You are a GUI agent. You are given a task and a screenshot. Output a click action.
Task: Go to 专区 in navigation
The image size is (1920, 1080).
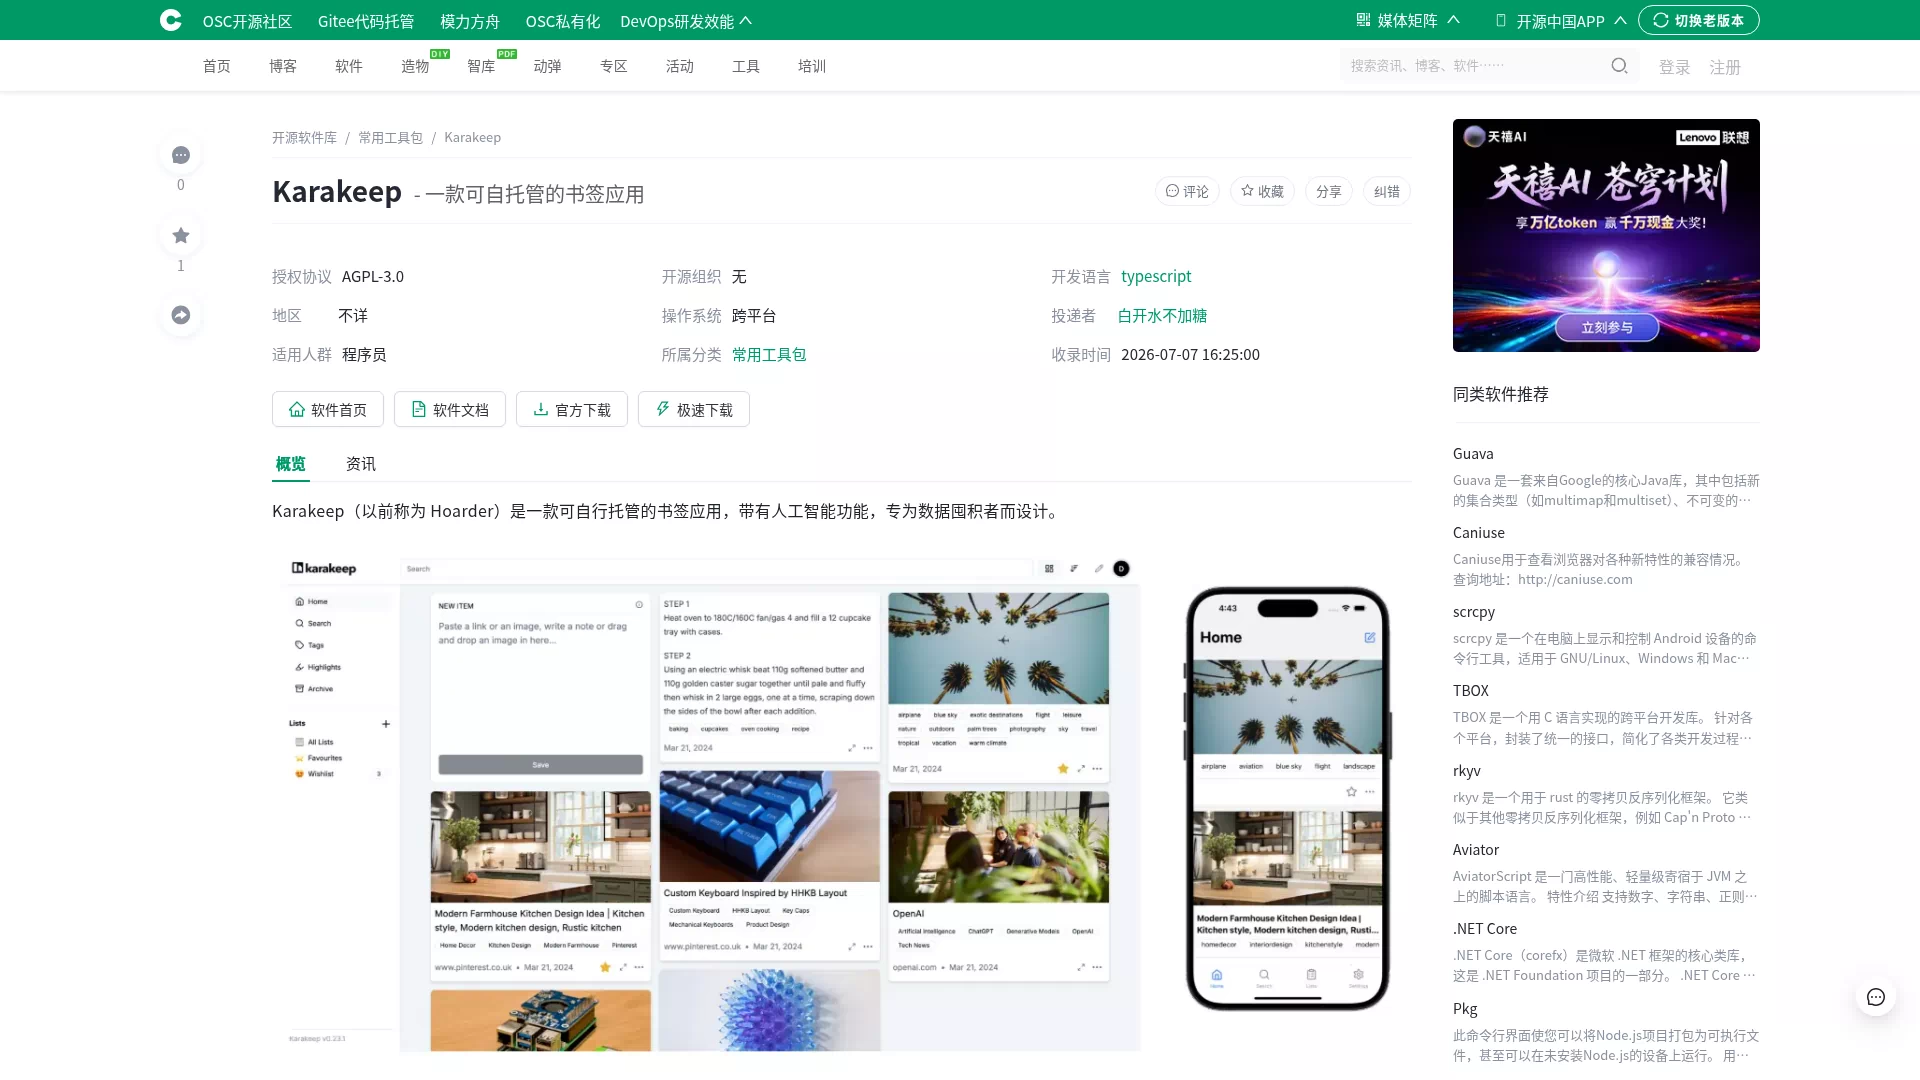(614, 66)
